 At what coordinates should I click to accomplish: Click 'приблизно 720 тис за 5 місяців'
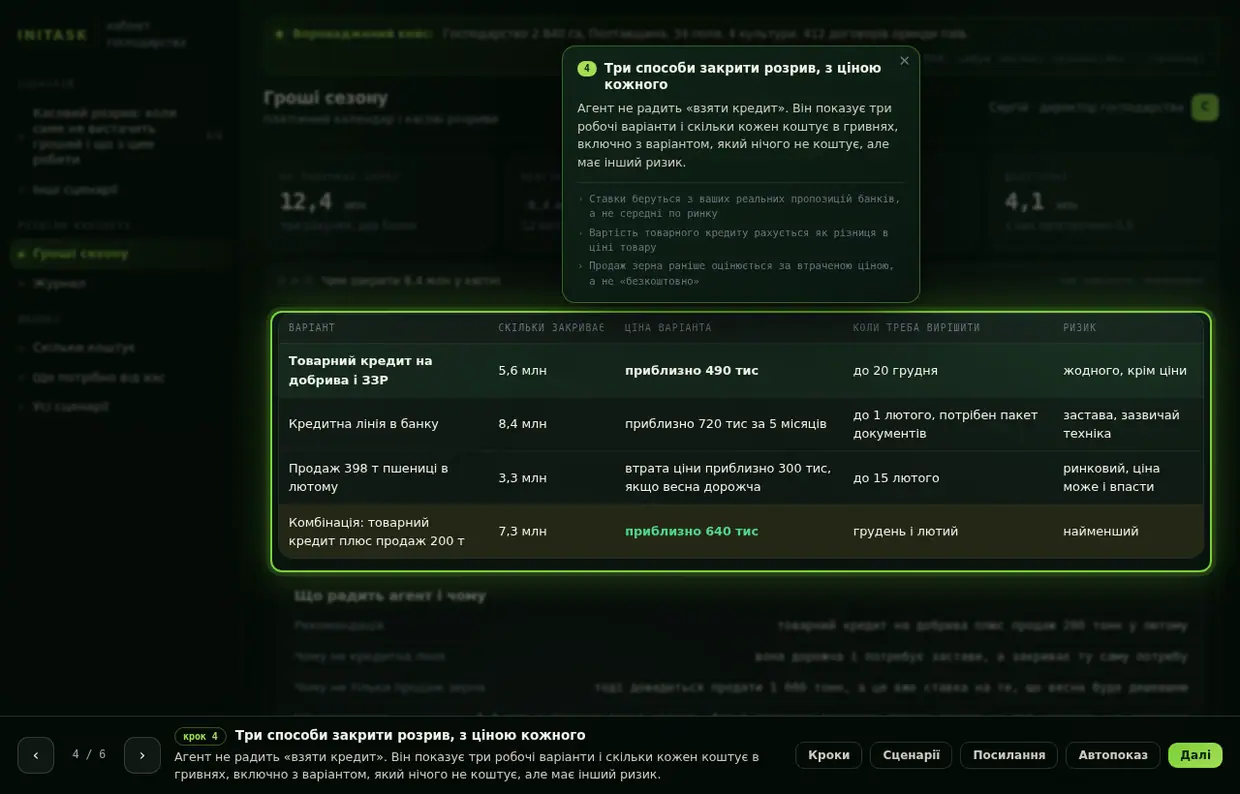point(726,424)
